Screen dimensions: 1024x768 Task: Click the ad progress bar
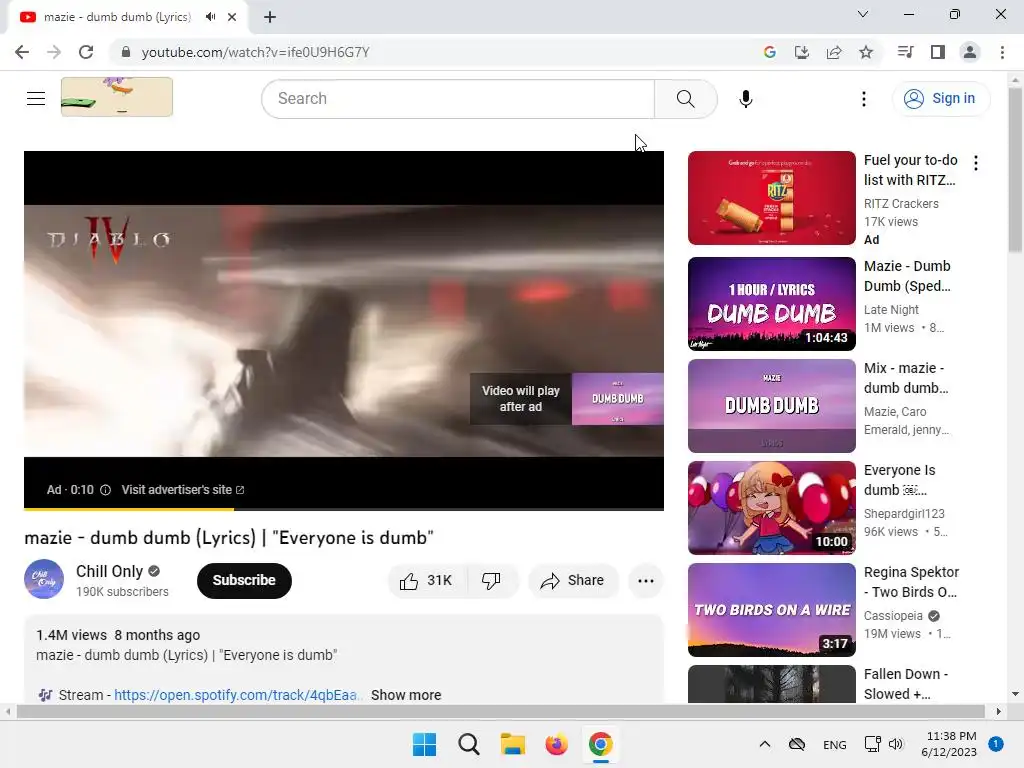click(344, 508)
